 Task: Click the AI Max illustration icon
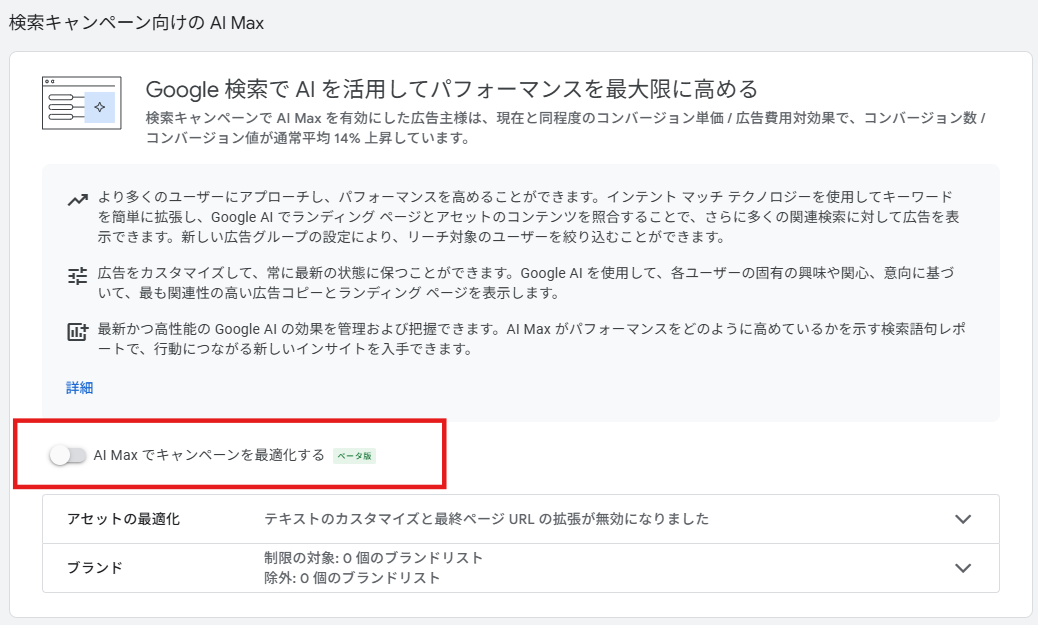tap(81, 103)
